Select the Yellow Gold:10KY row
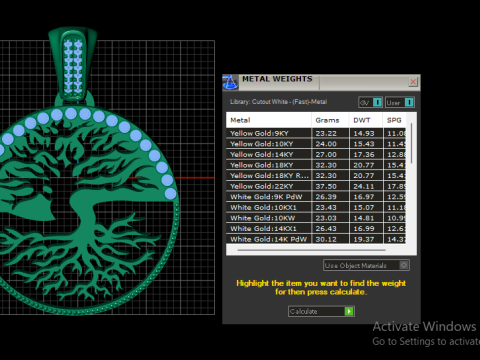Screen dimensions: 480x360 tap(316, 144)
